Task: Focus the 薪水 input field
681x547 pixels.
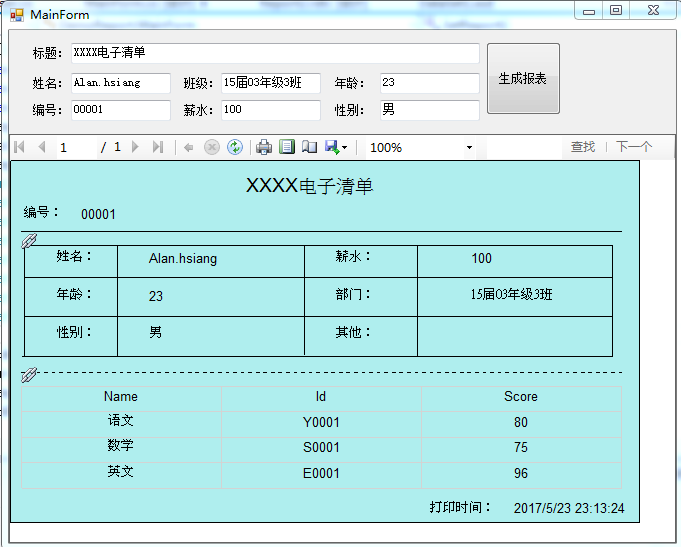Action: (271, 110)
